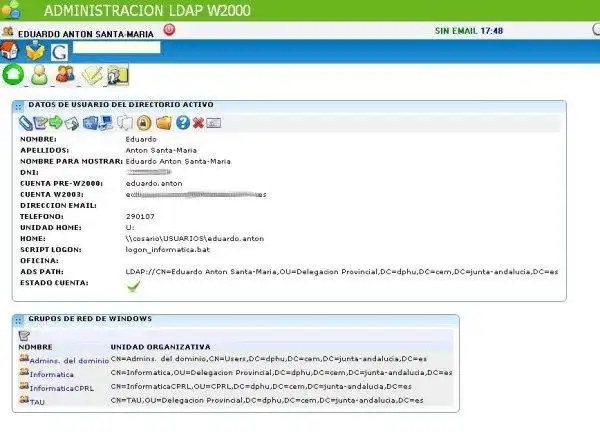600x442 pixels.
Task: Click the 'CN=Admins. del dominio,CN=Users' path text
Action: pyautogui.click(x=269, y=359)
